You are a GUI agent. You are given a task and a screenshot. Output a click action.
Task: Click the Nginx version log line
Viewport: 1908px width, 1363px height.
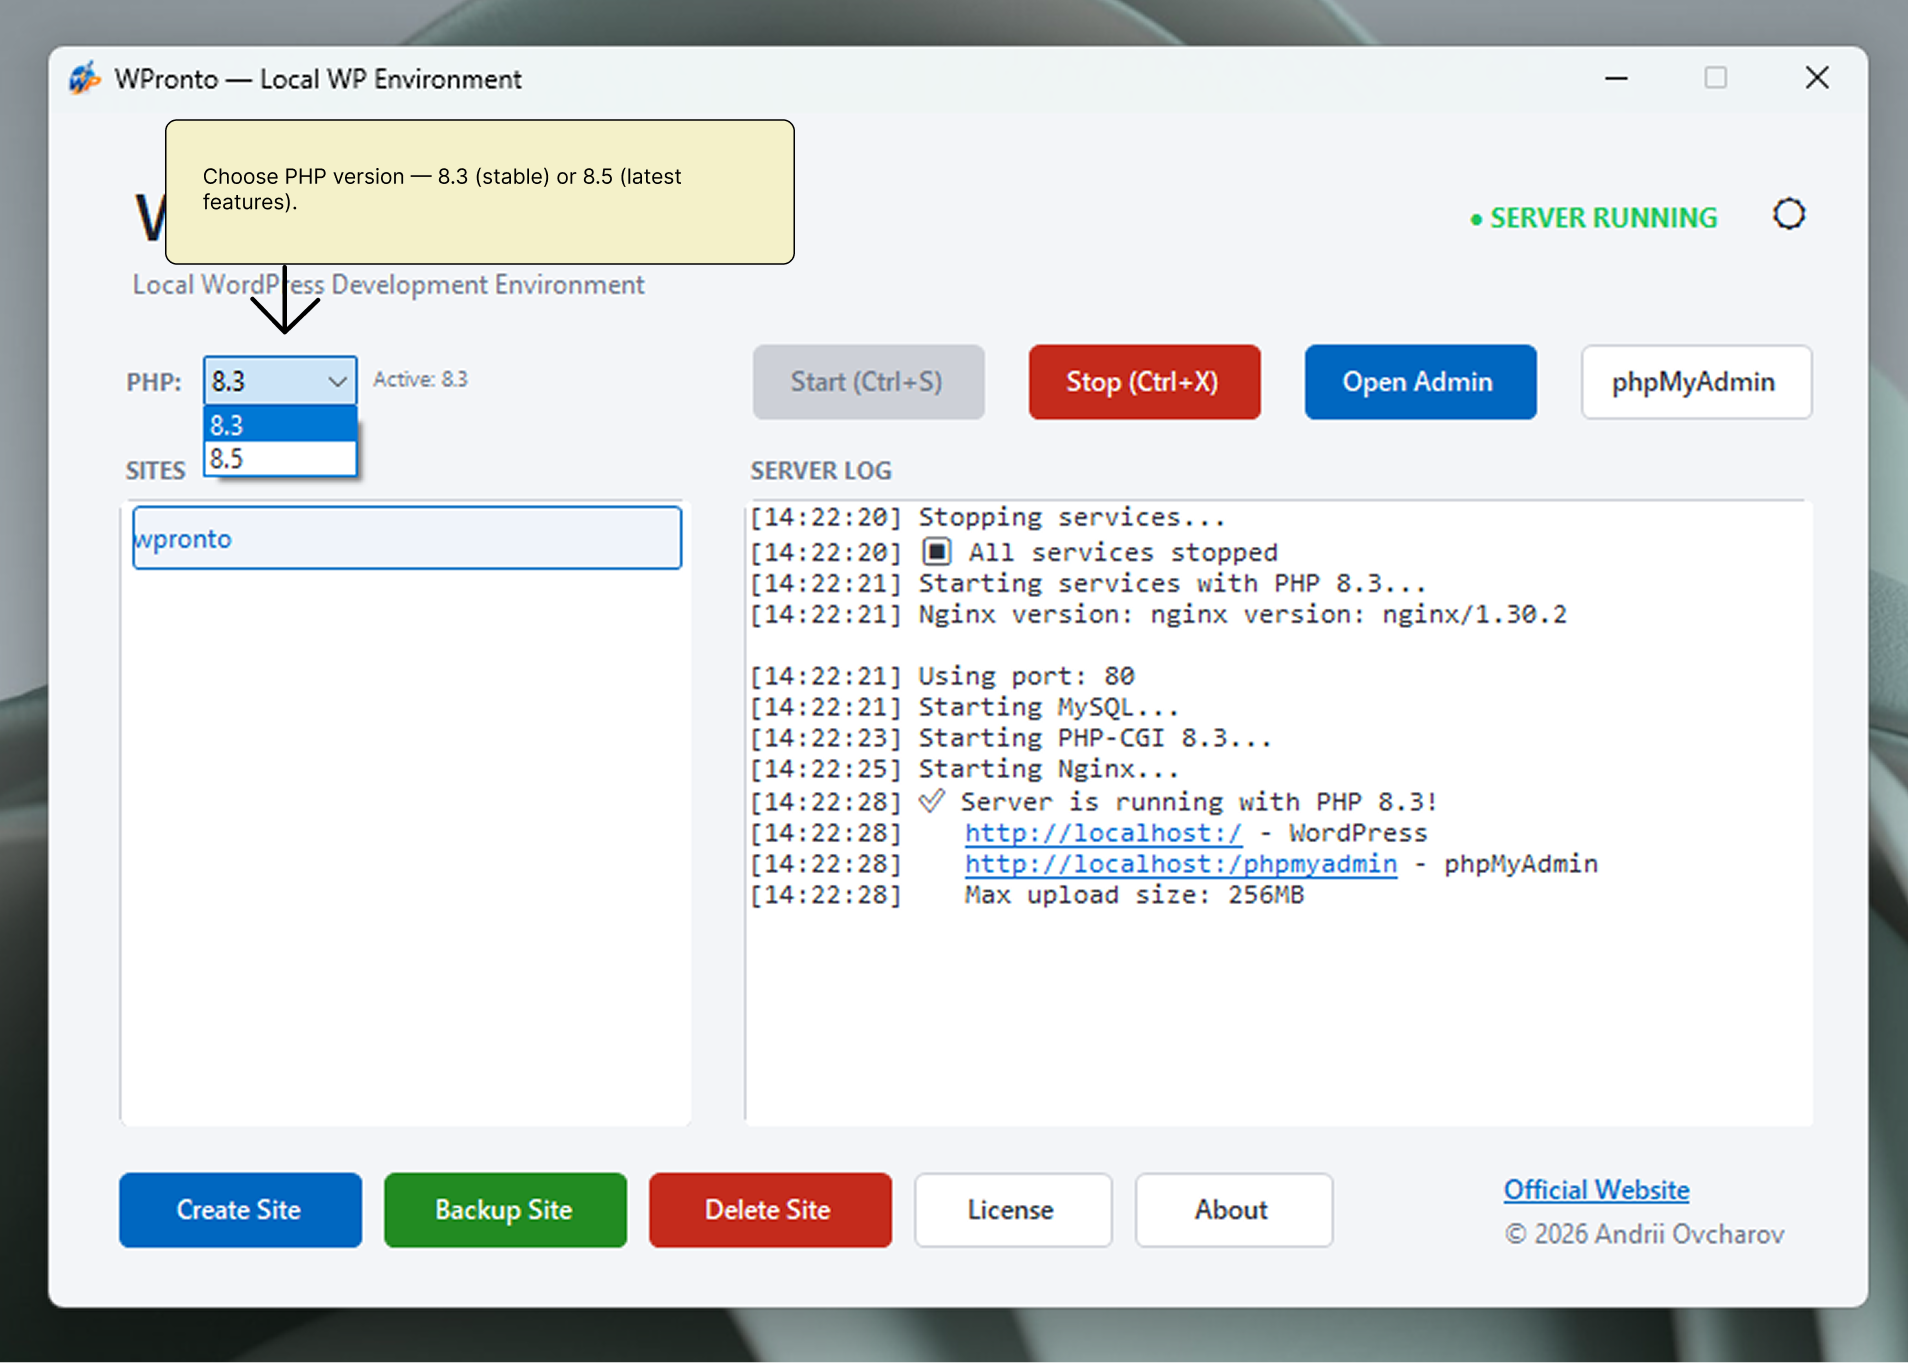[x=1158, y=614]
